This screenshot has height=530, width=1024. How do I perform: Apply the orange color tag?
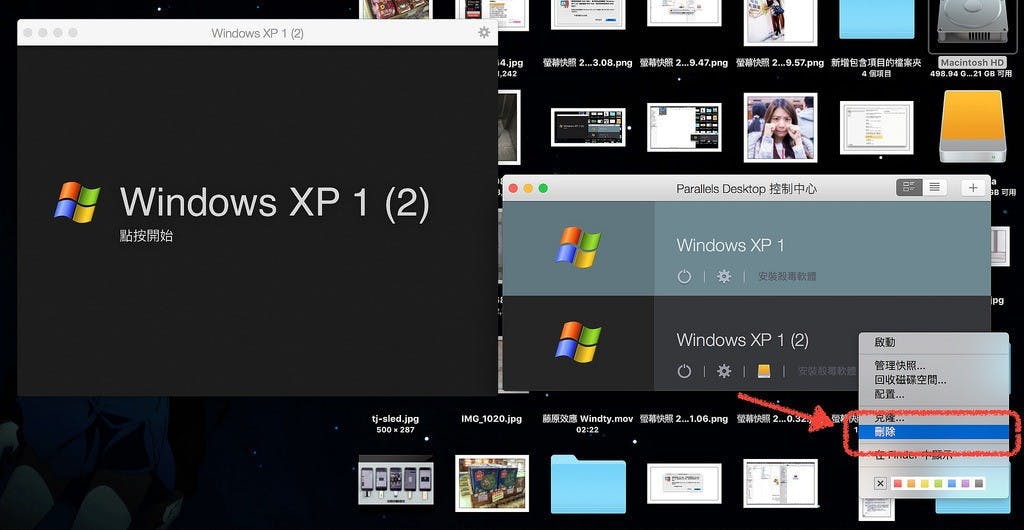coord(911,484)
